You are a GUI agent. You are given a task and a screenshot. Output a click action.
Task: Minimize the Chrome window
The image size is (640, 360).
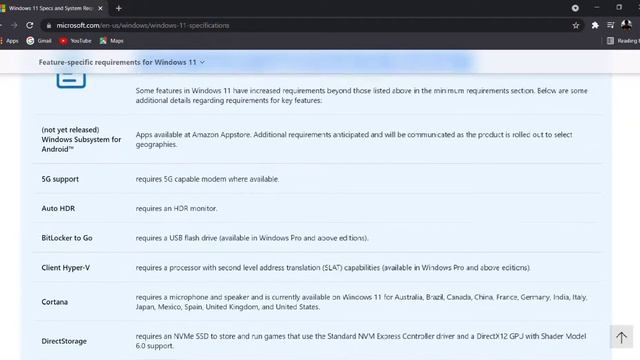[597, 8]
